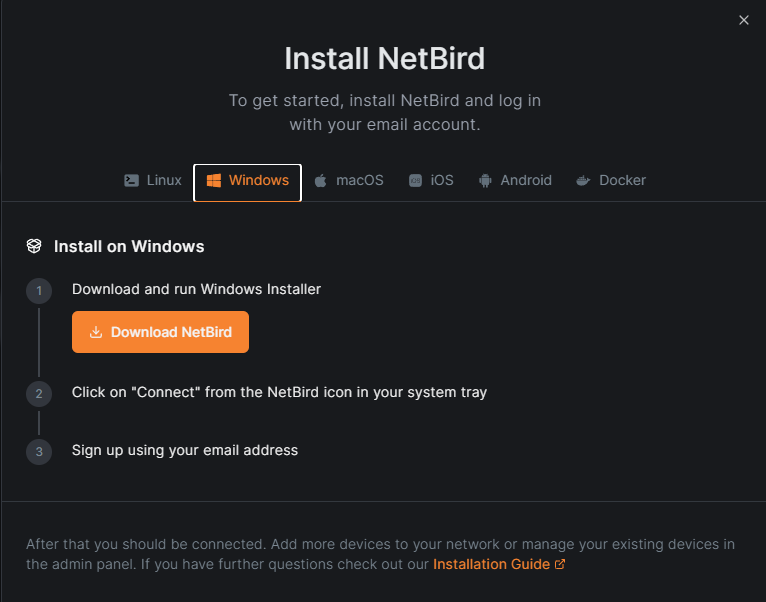Click the external link icon after Installation Guide
The image size is (766, 602).
(x=560, y=564)
